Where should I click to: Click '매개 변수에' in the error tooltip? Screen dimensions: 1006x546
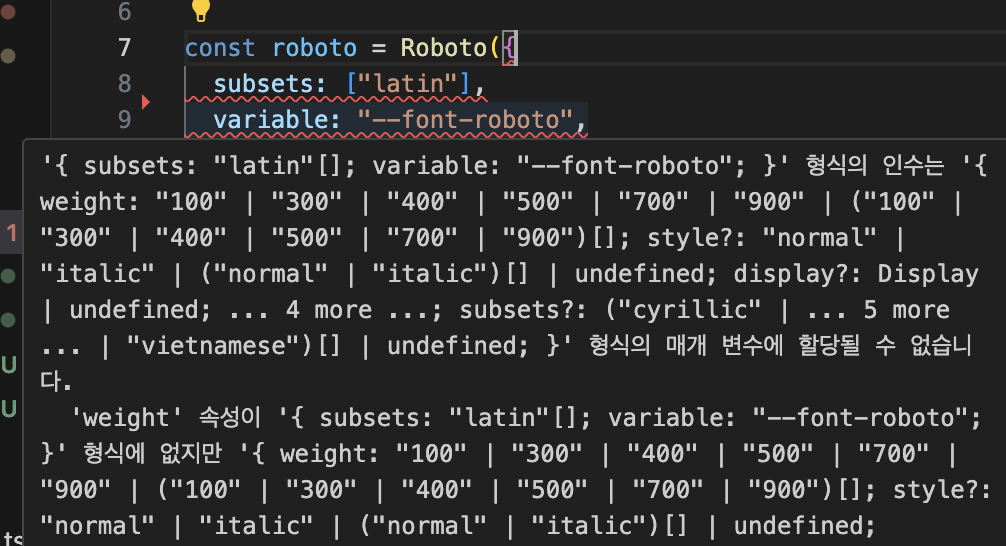coord(724,346)
